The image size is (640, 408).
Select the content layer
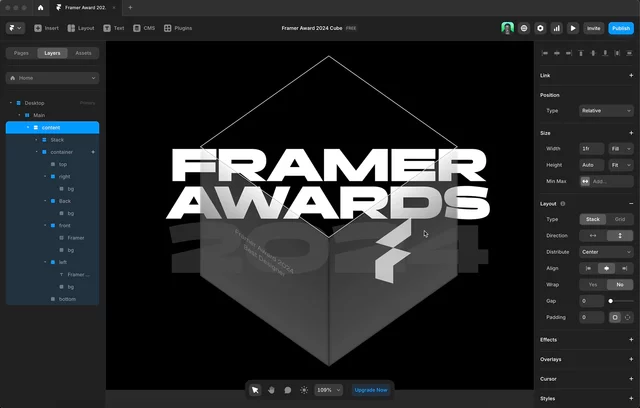52,127
